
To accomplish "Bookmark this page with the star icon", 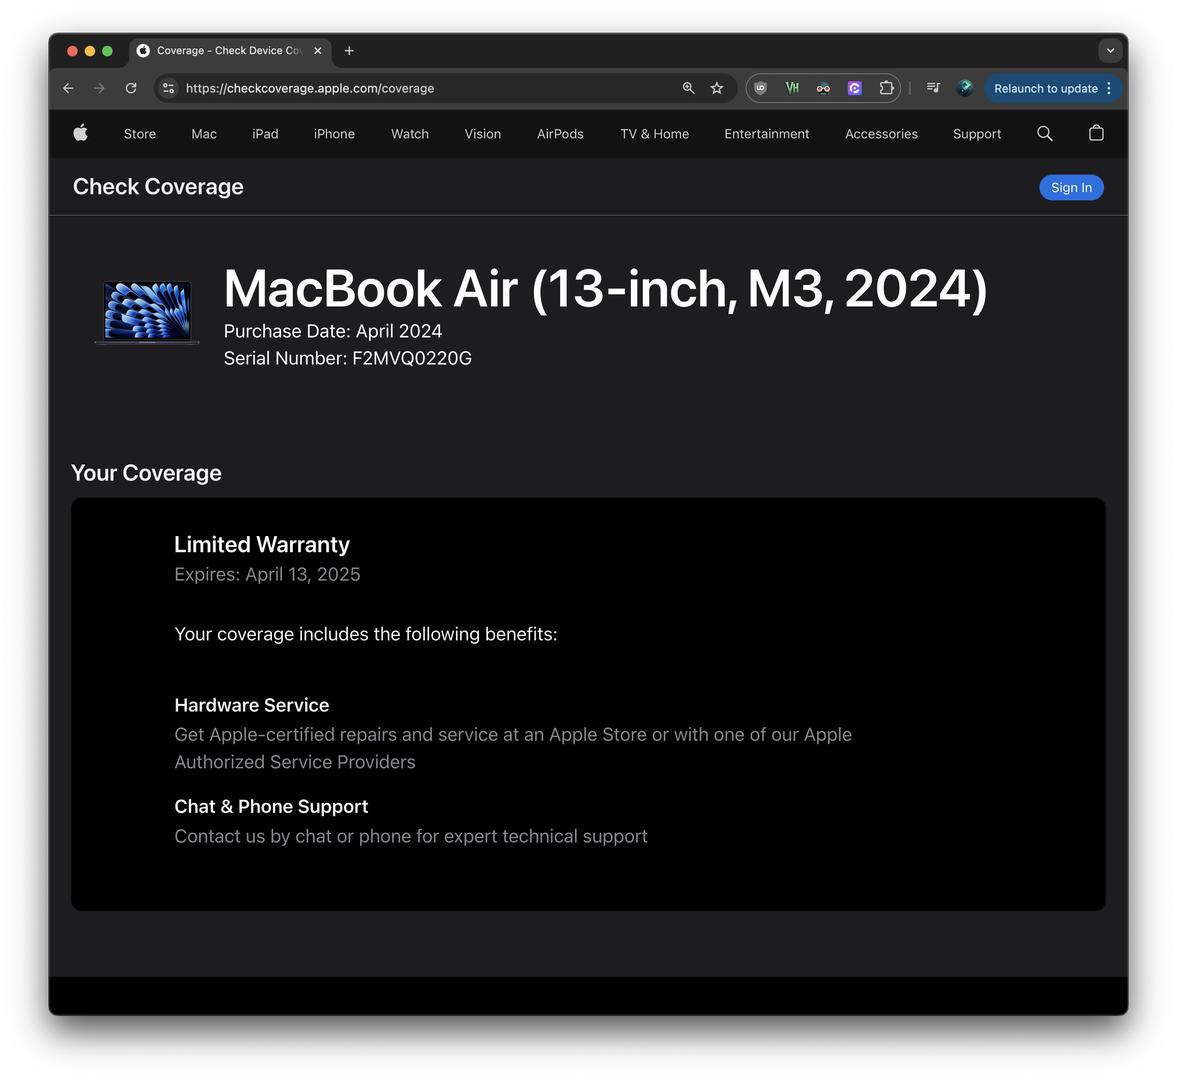I will 717,88.
